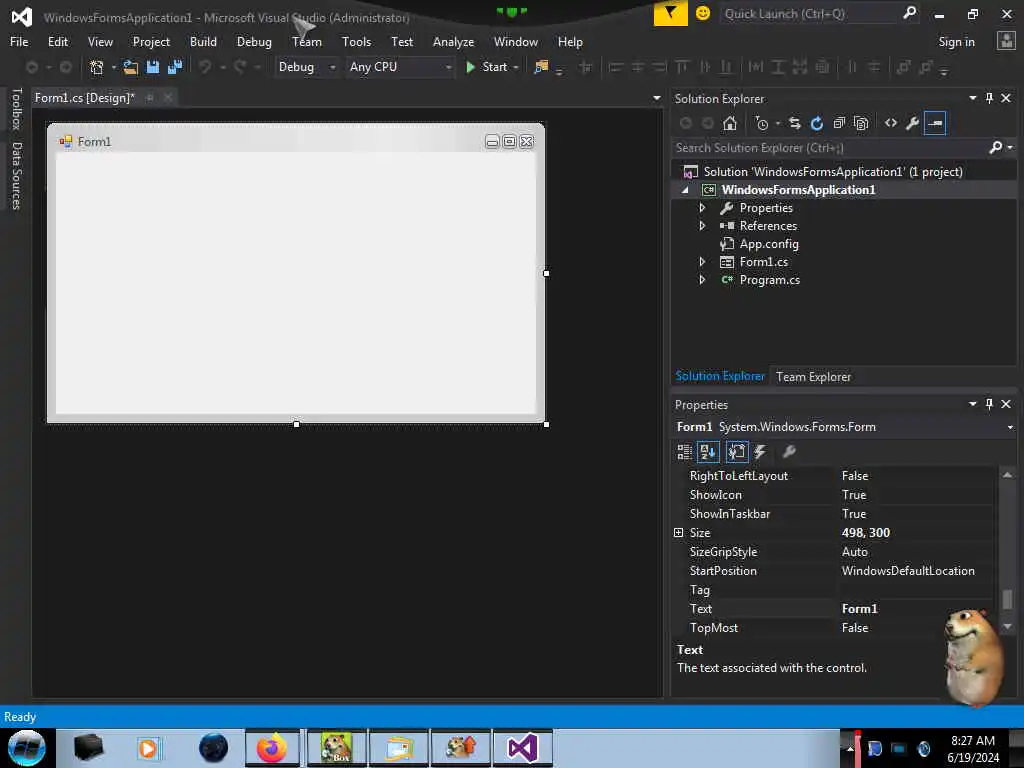Open the Toolbox side tab

click(x=17, y=108)
